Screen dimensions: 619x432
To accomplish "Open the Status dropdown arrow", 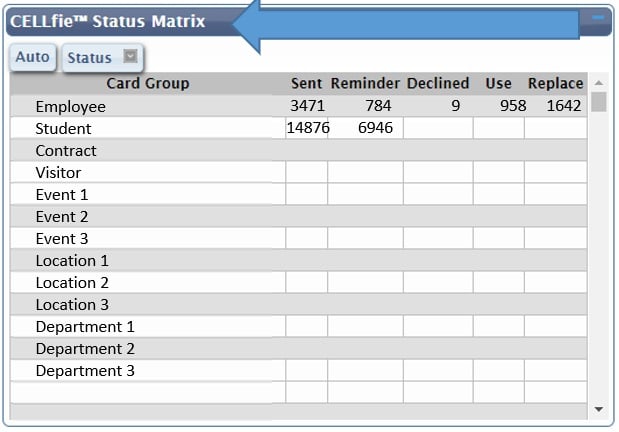I will pyautogui.click(x=131, y=56).
